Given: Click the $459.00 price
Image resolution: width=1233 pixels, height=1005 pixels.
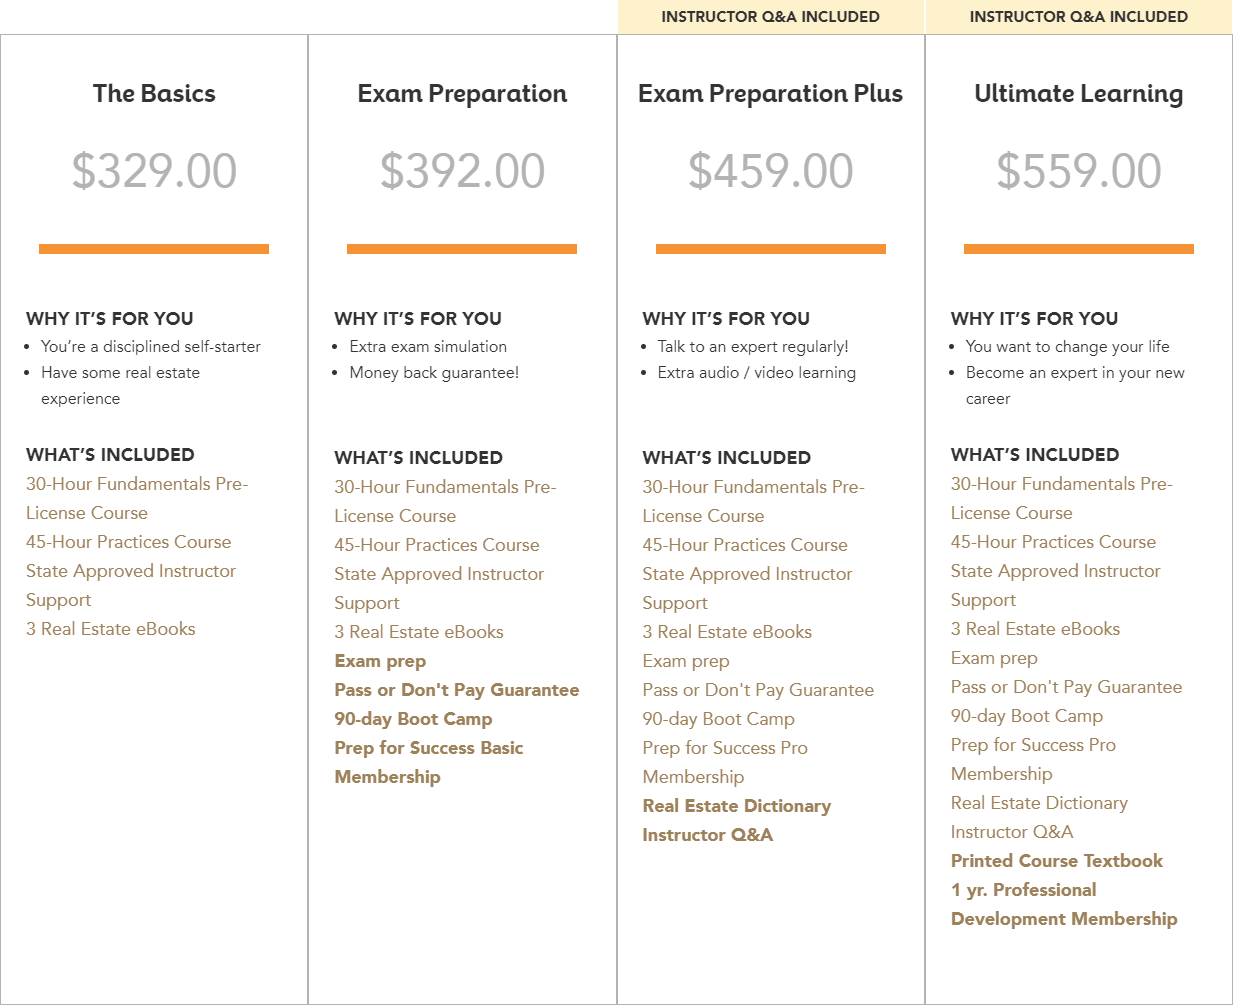Looking at the screenshot, I should 770,171.
